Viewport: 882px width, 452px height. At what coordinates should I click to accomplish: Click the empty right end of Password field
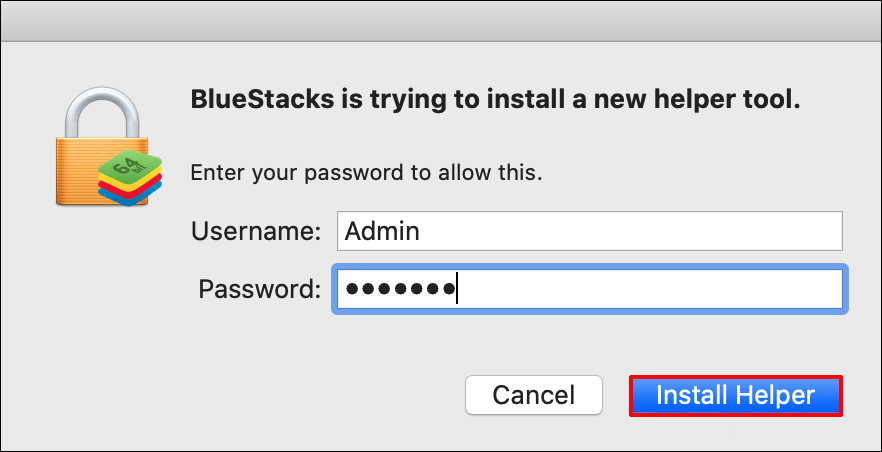tap(780, 289)
